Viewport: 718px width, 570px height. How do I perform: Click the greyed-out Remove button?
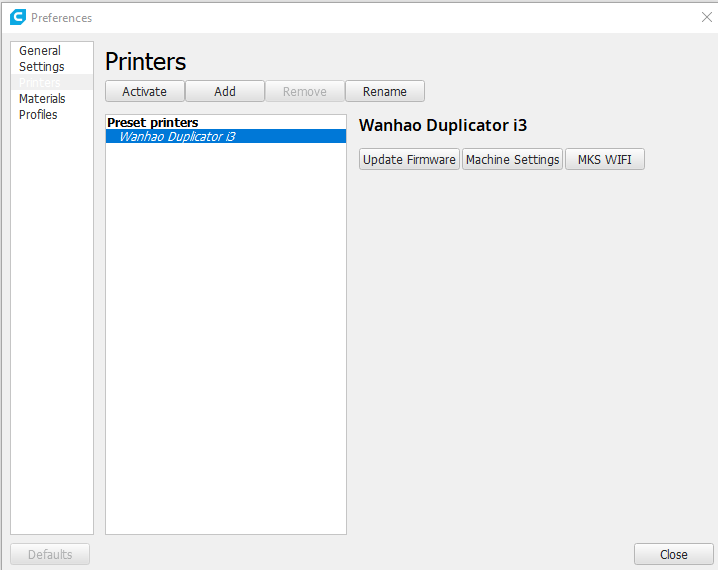point(305,91)
